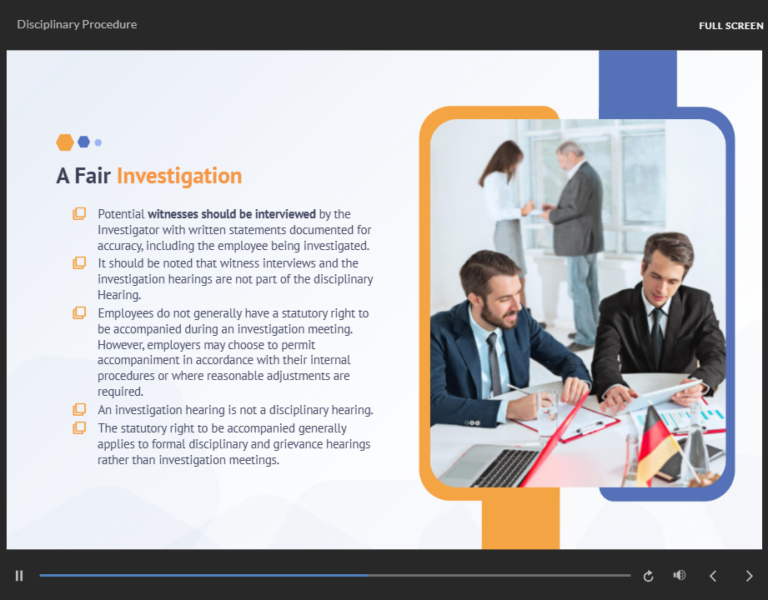Viewport: 768px width, 600px height.
Task: Click the large orange hexagon above the heading
Action: coord(65,143)
